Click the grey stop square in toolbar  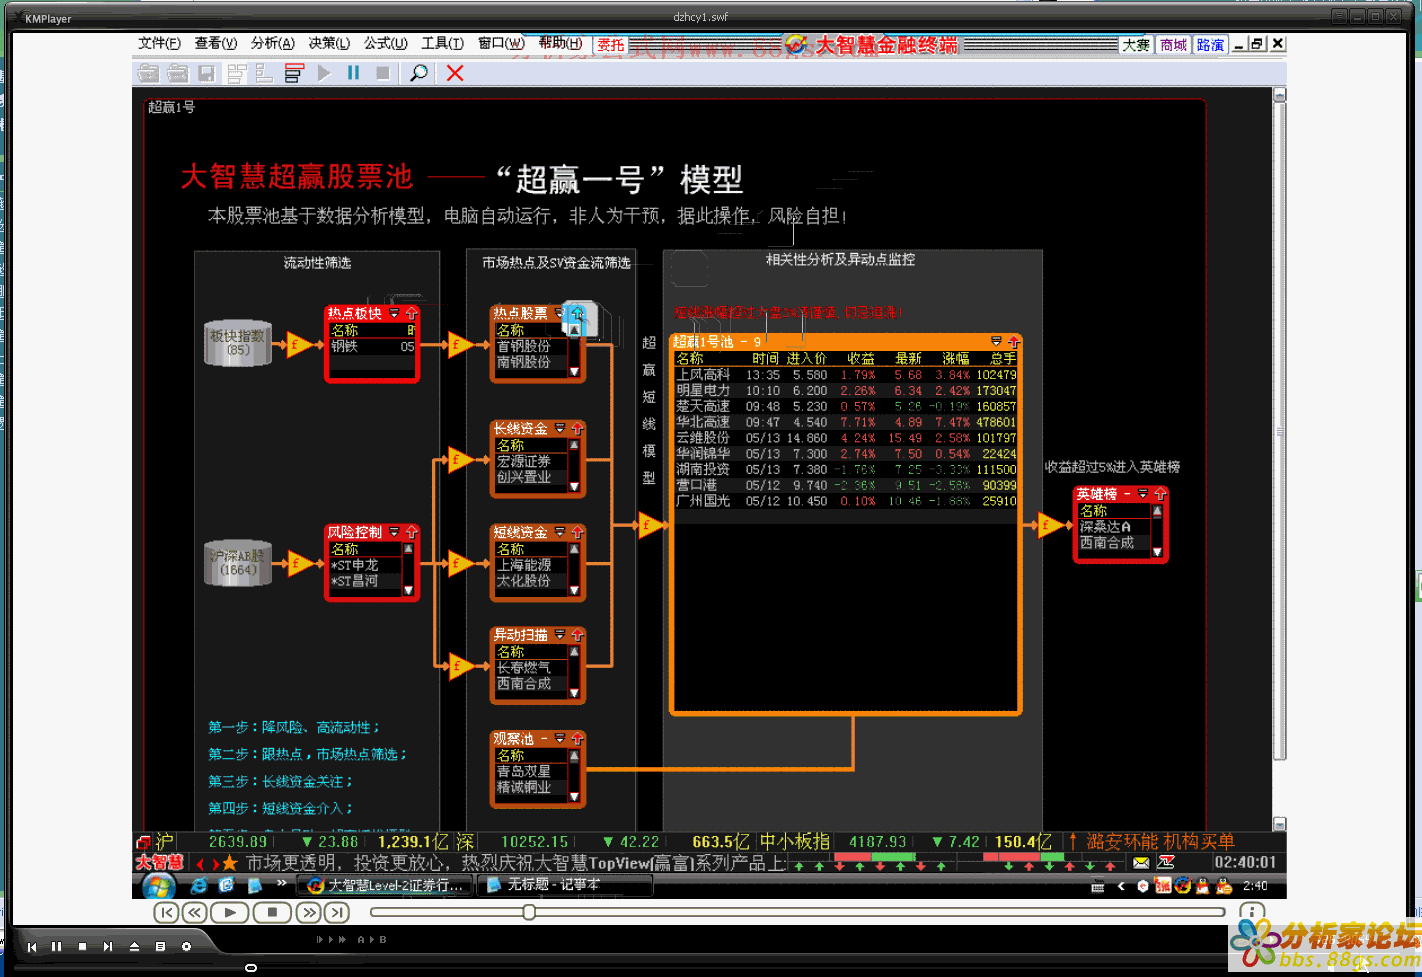point(382,73)
